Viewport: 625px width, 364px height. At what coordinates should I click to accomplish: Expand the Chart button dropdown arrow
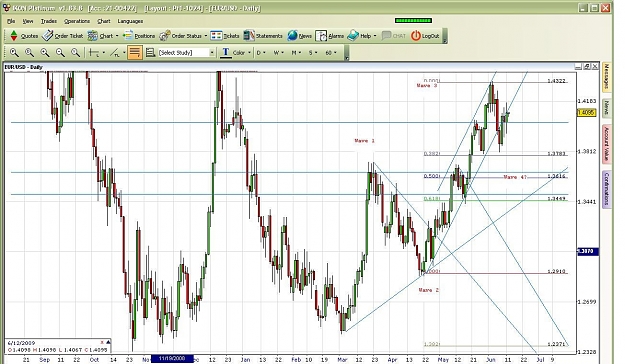coord(117,36)
